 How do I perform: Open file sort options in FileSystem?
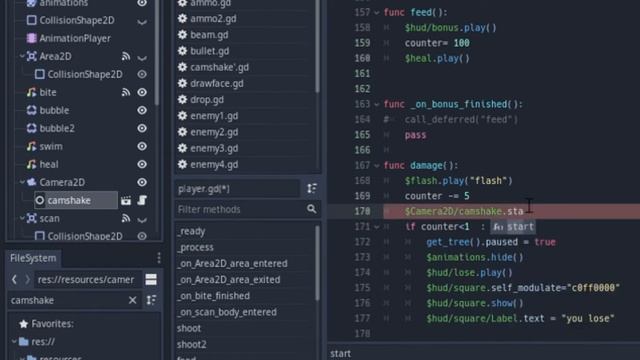[151, 300]
